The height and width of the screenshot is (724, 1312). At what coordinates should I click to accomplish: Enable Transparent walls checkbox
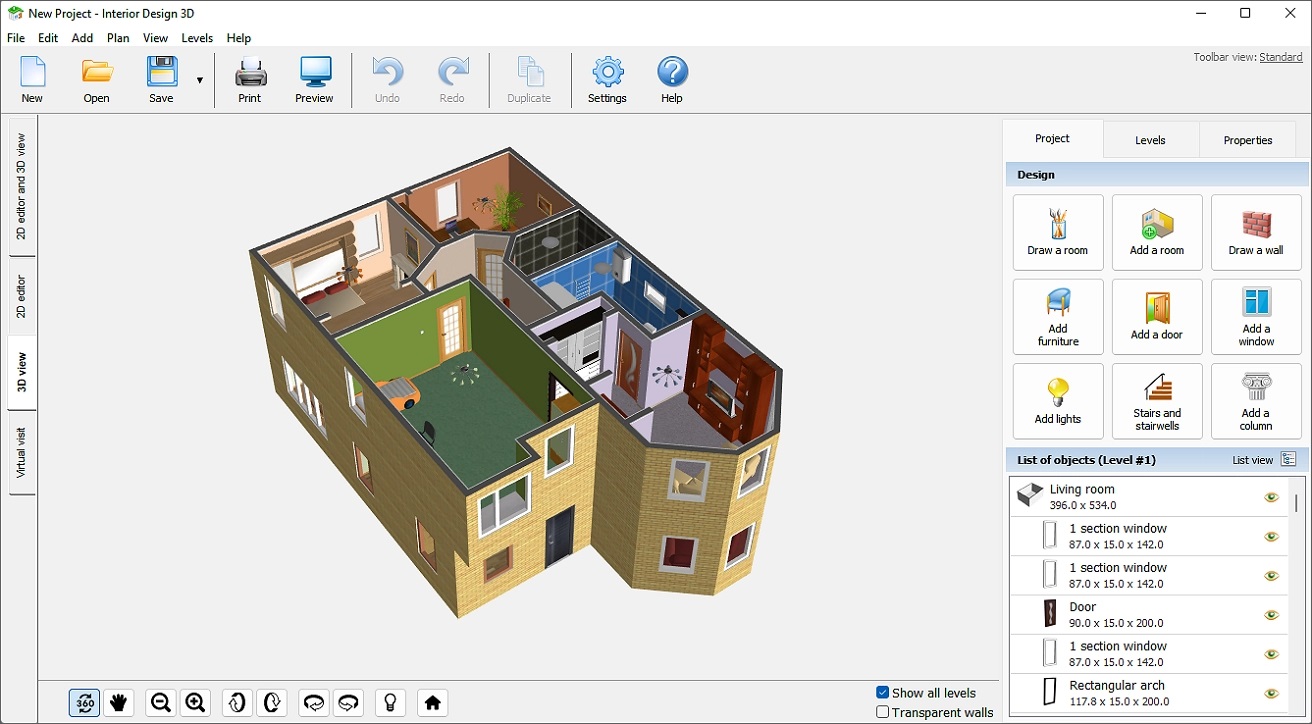pyautogui.click(x=883, y=712)
